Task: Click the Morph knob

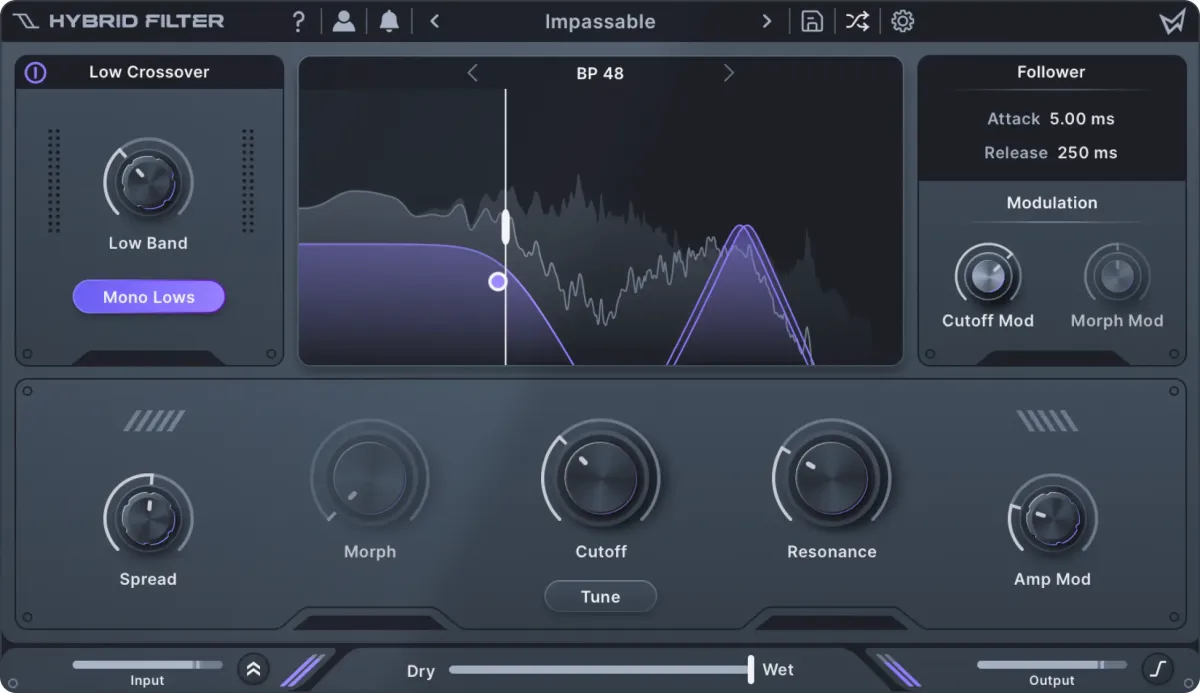Action: coord(370,478)
